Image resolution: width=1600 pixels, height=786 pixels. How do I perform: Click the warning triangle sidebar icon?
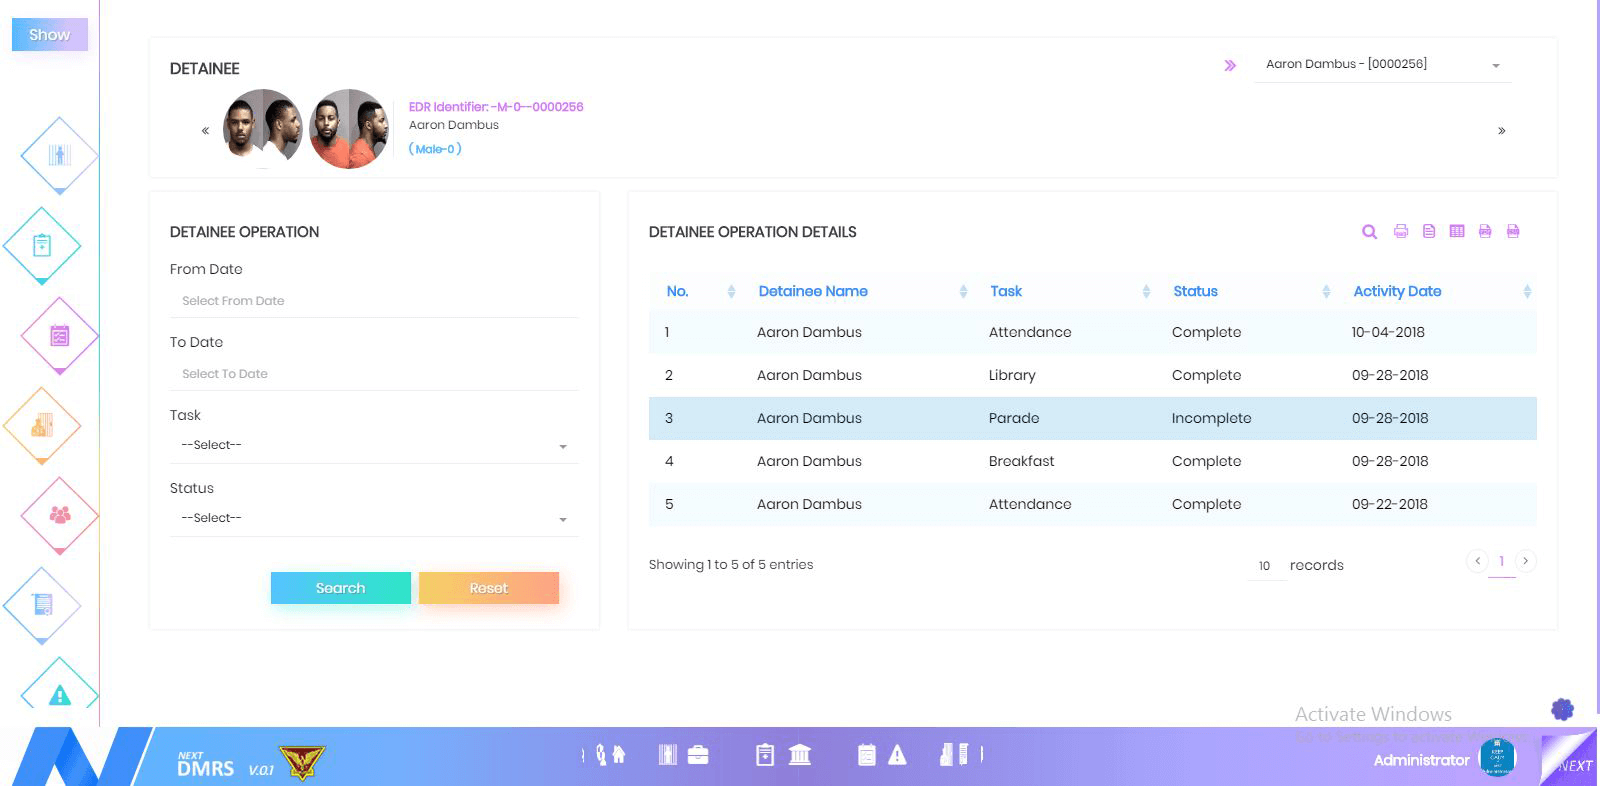click(60, 694)
